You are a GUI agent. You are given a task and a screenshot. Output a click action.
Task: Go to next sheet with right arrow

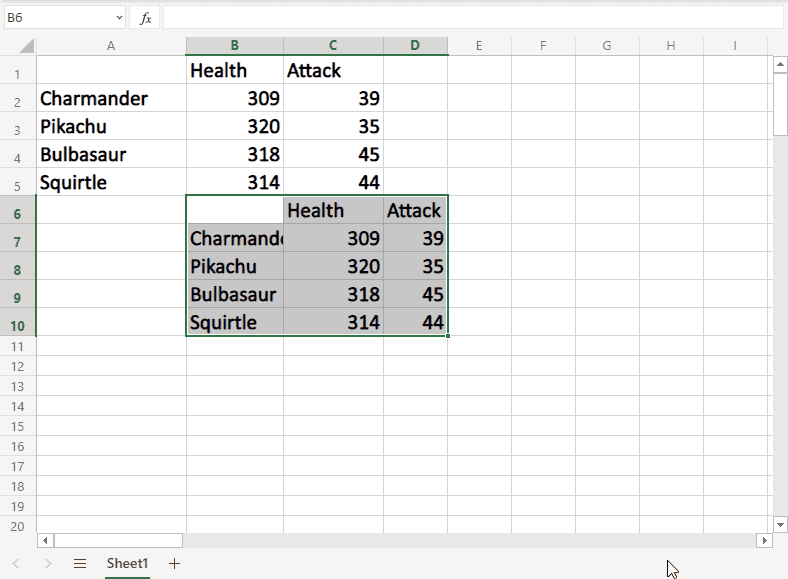(x=48, y=564)
